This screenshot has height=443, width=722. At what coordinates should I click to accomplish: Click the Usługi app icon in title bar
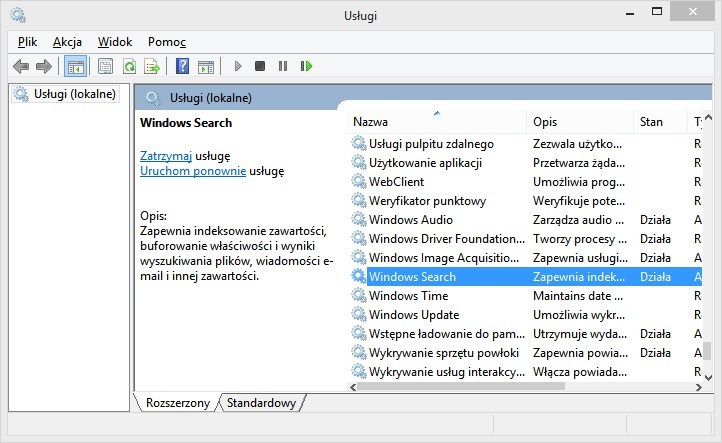(18, 15)
